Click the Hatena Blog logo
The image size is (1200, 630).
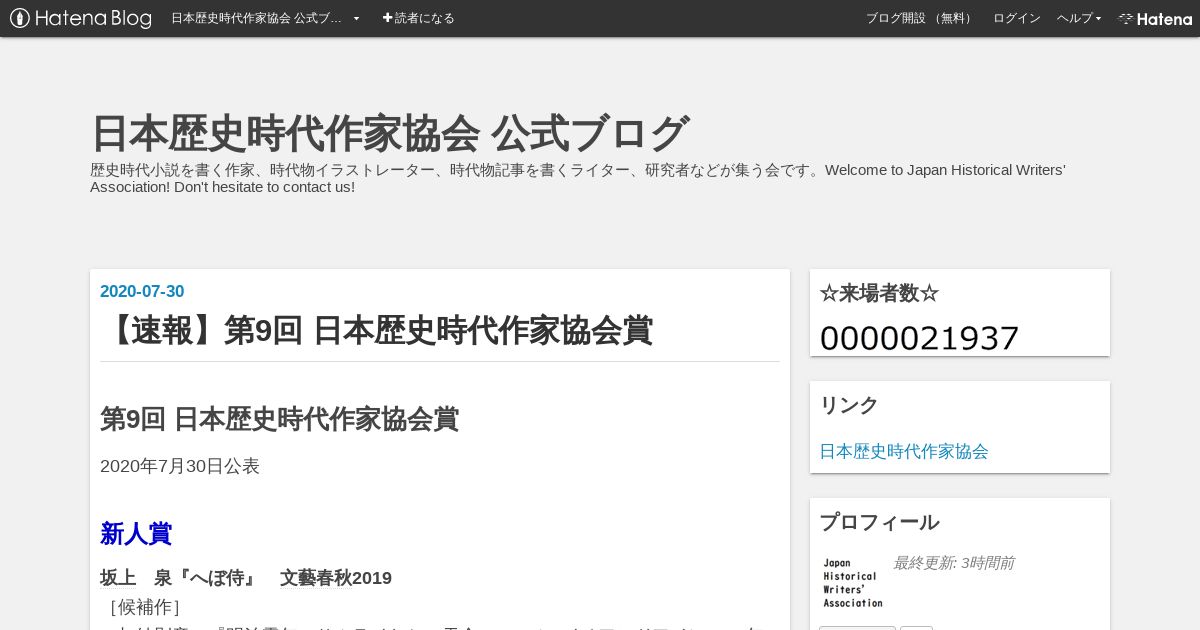(81, 18)
